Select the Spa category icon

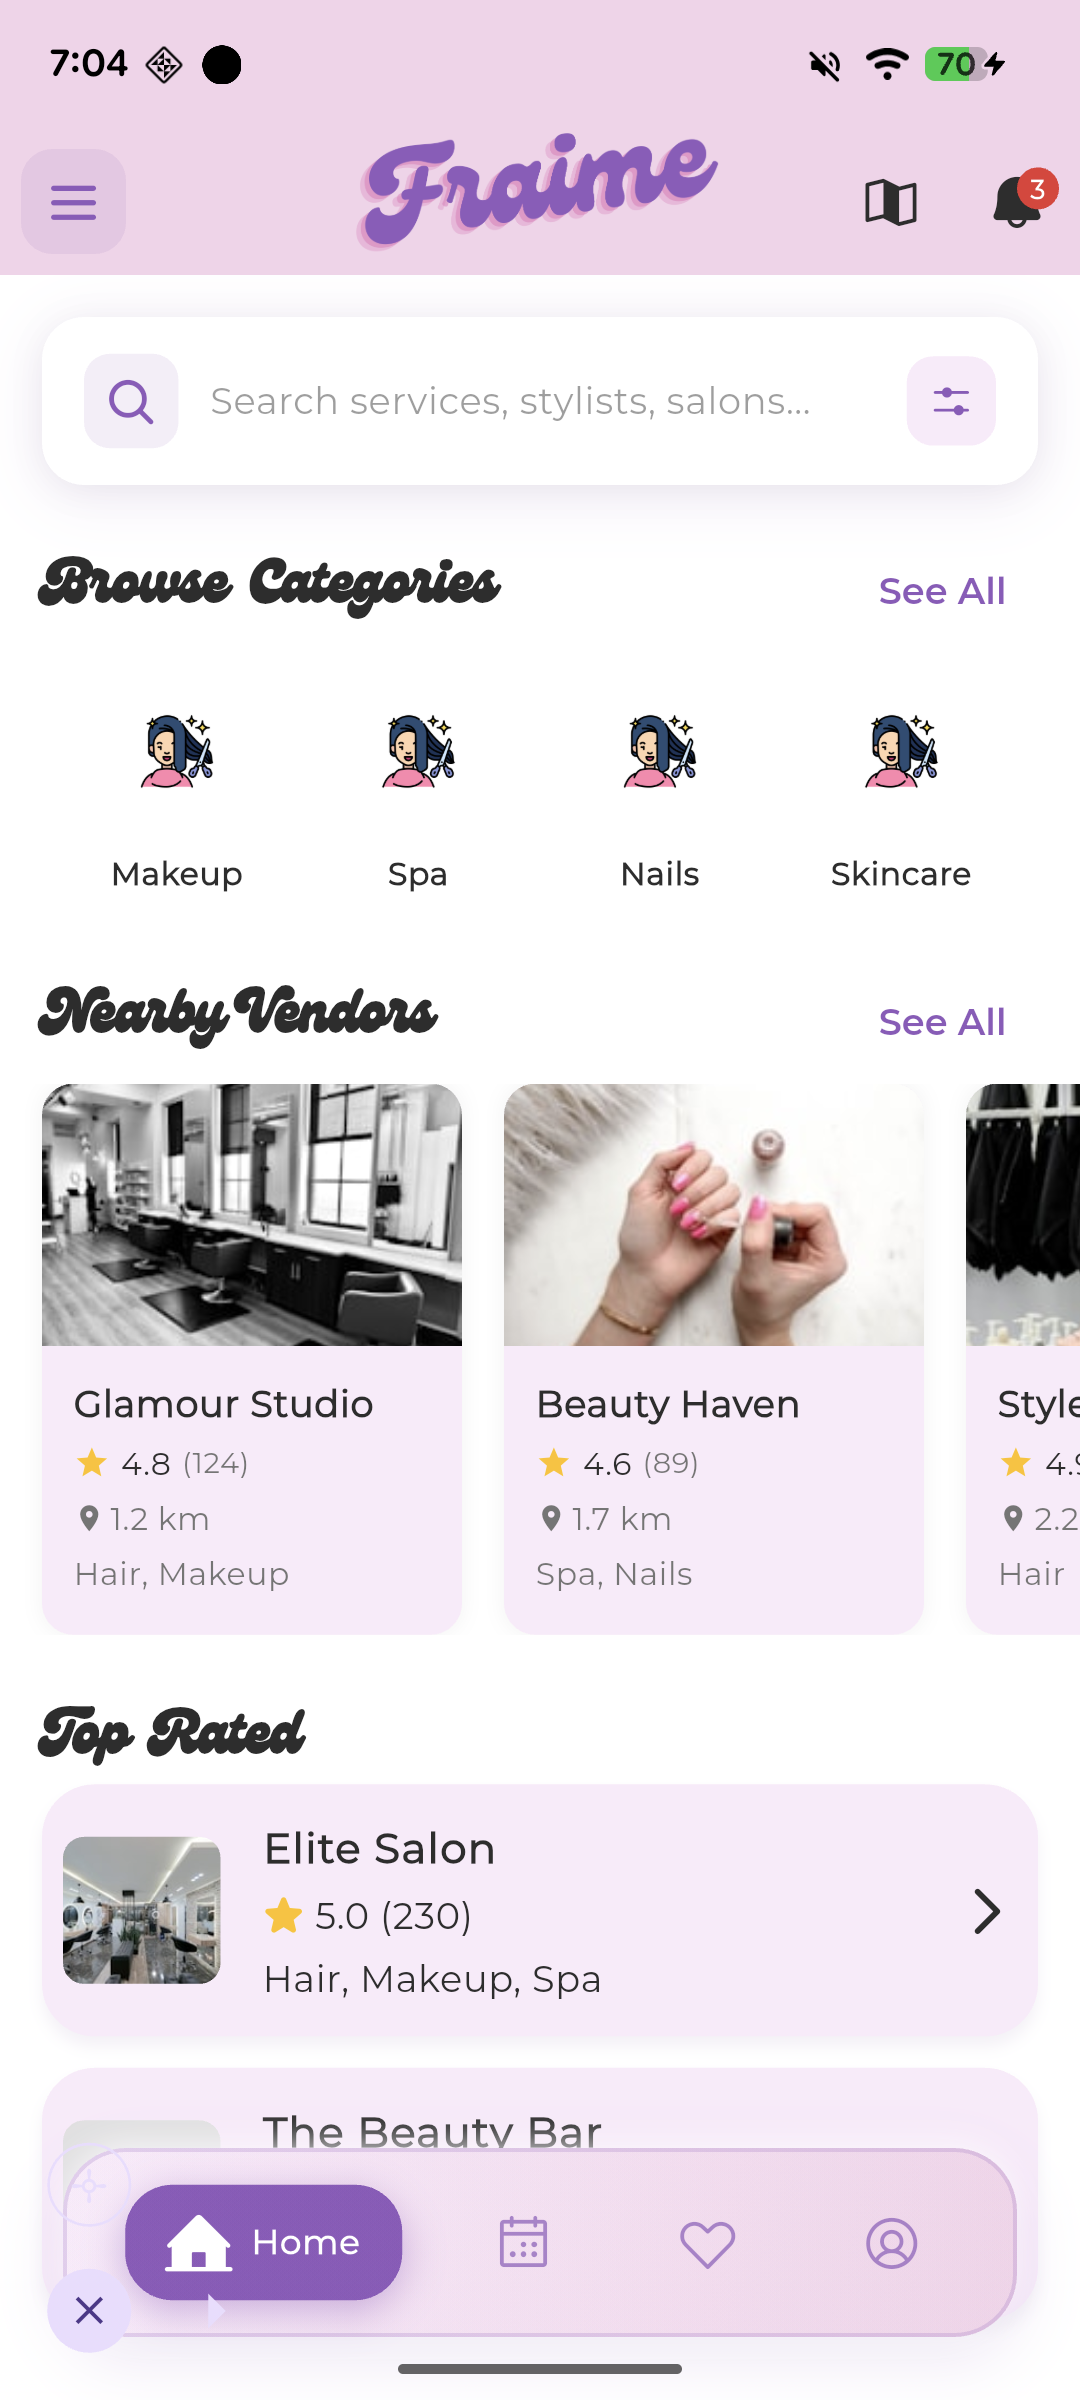[x=418, y=751]
